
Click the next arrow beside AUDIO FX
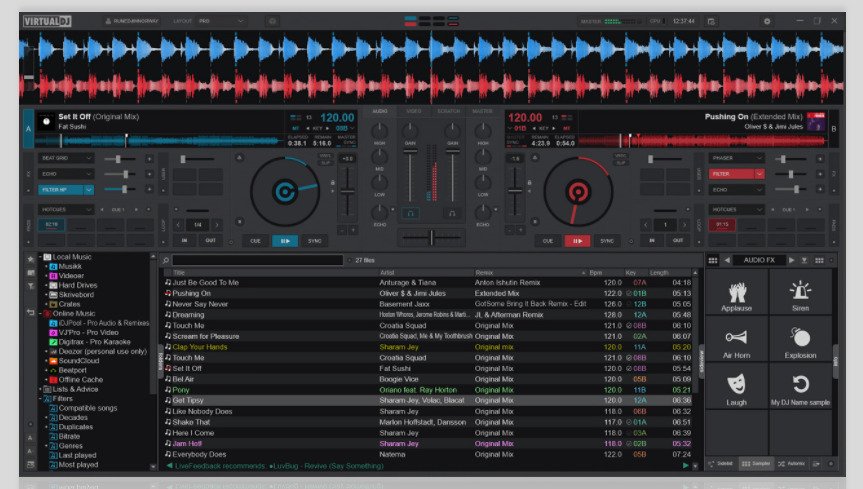[x=791, y=260]
